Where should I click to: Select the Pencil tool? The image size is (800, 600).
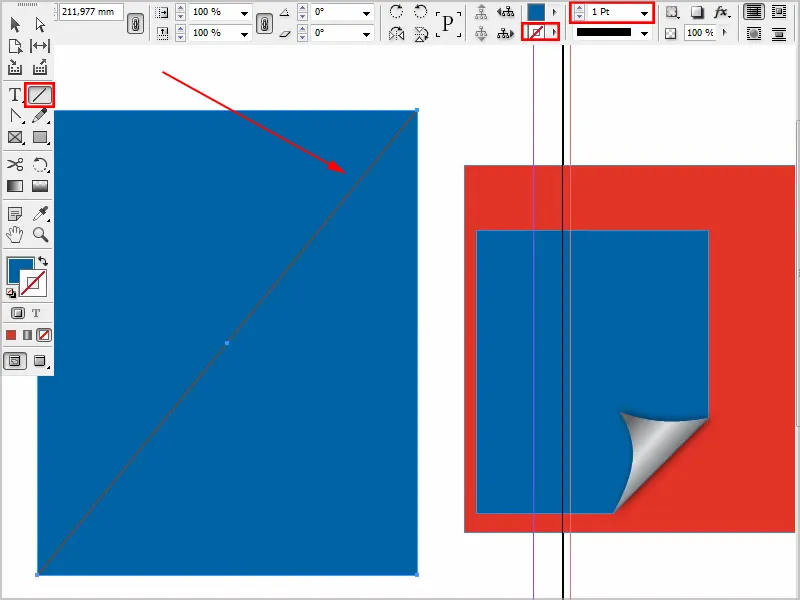(x=40, y=116)
